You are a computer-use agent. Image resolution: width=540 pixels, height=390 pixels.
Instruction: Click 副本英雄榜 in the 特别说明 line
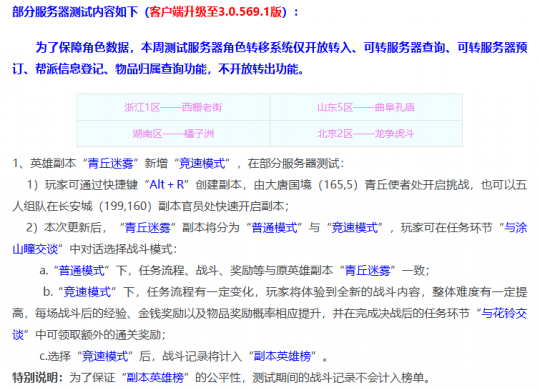(155, 378)
